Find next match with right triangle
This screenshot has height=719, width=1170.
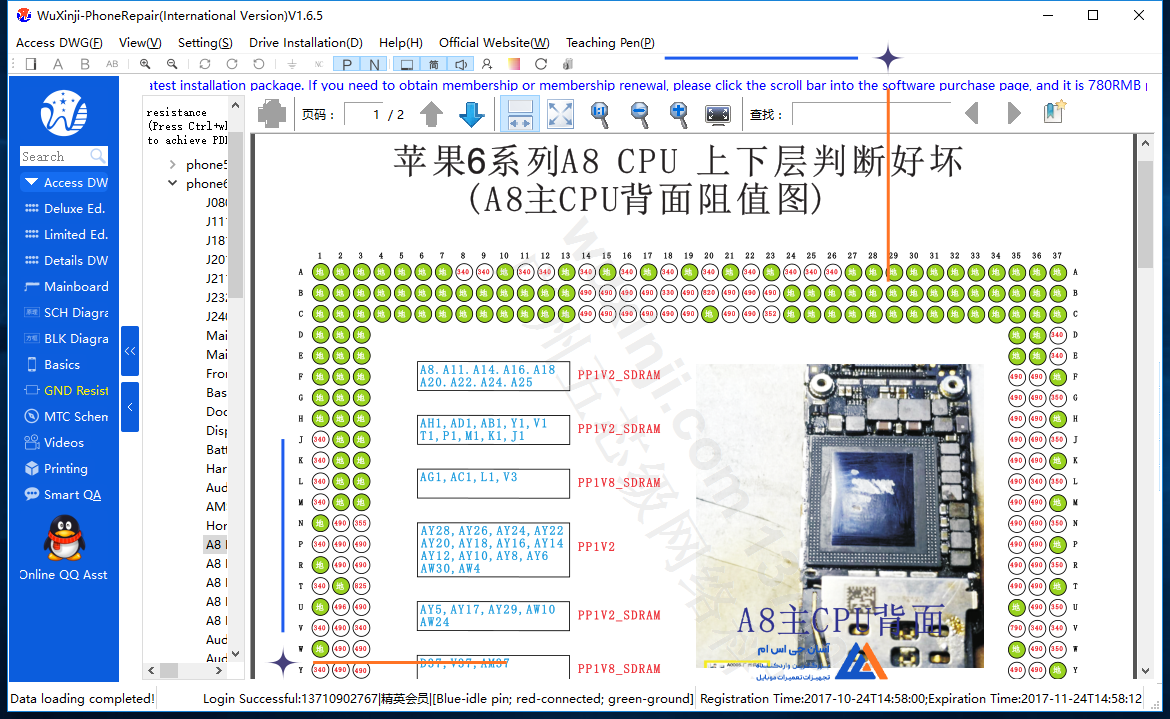tap(1014, 113)
